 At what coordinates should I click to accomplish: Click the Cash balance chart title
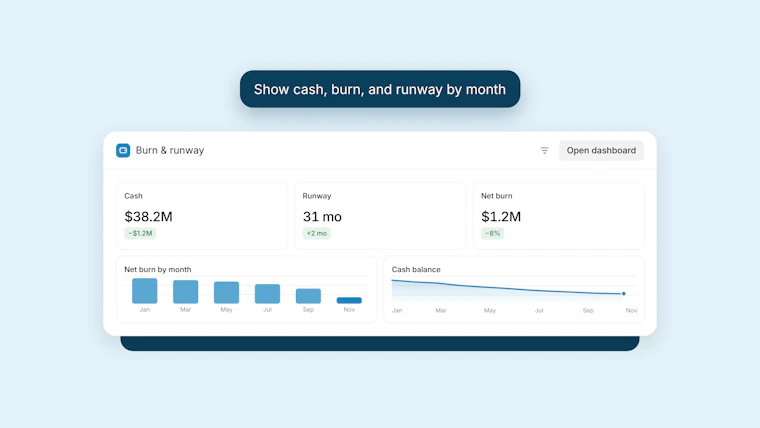(x=416, y=269)
